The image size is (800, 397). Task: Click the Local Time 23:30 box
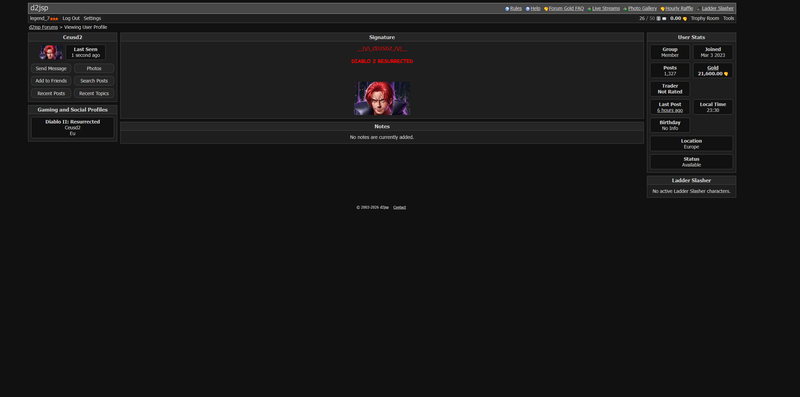[713, 107]
